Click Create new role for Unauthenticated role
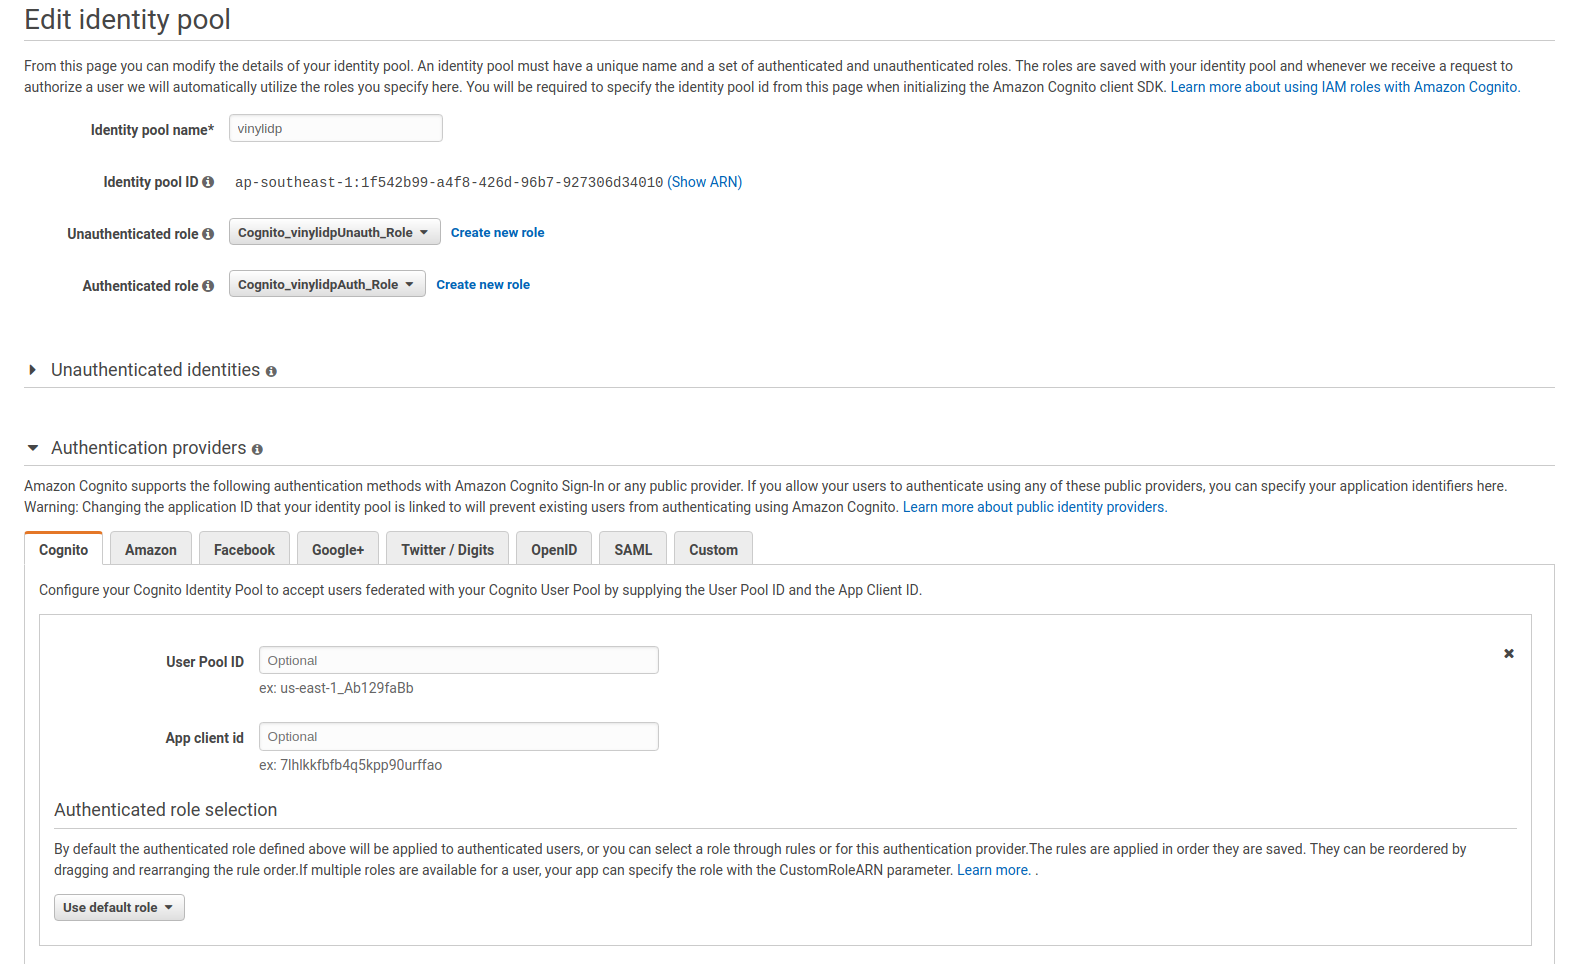1570x964 pixels. [x=498, y=232]
